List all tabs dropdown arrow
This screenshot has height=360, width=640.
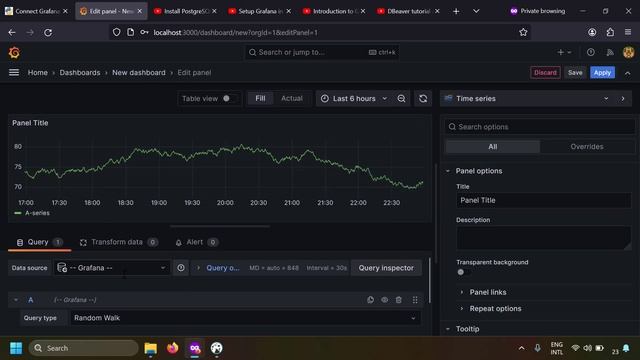[476, 11]
